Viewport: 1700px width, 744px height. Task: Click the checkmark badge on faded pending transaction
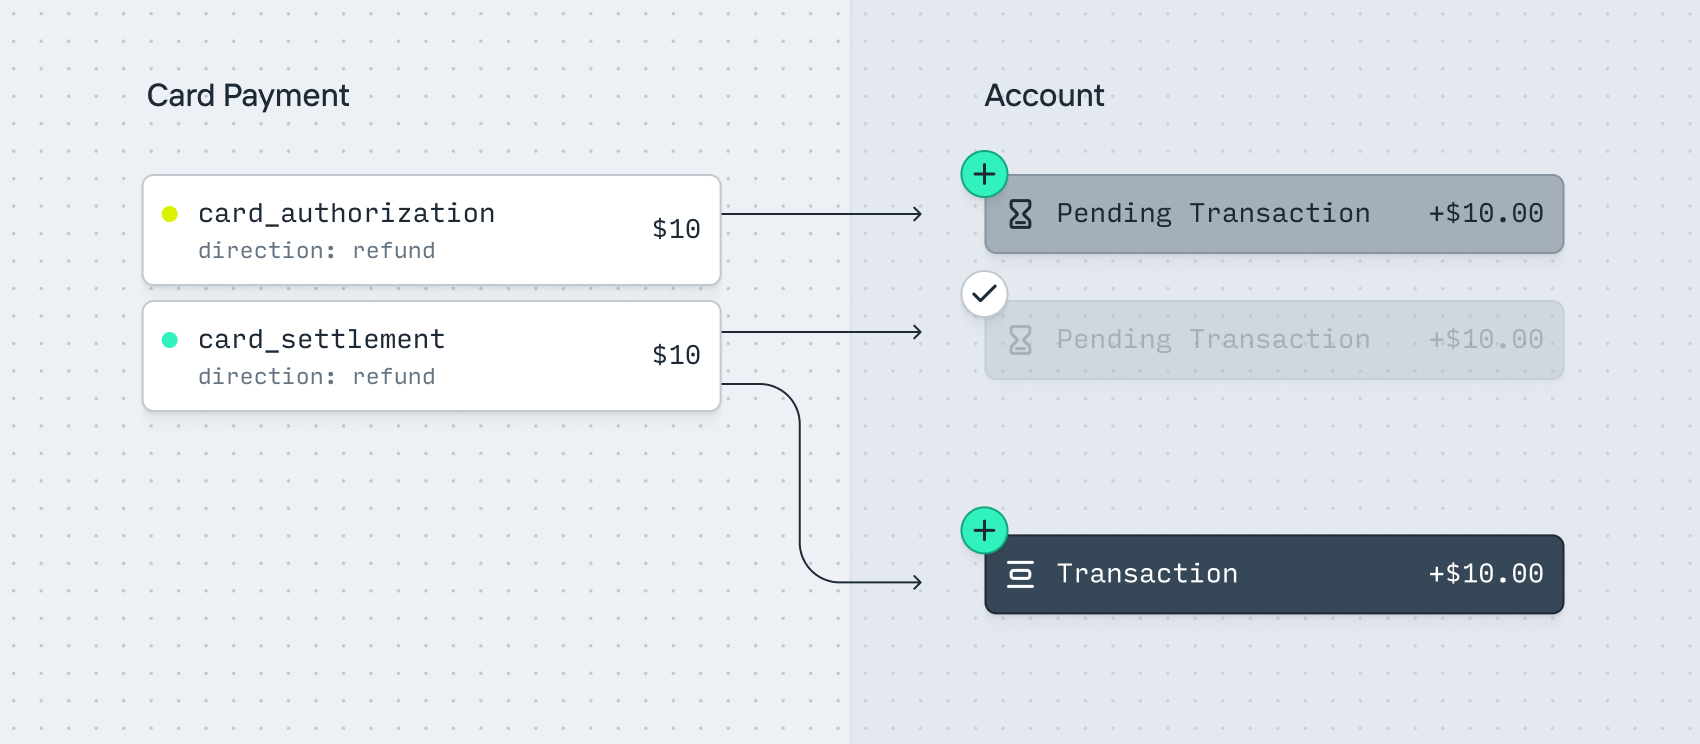click(984, 294)
